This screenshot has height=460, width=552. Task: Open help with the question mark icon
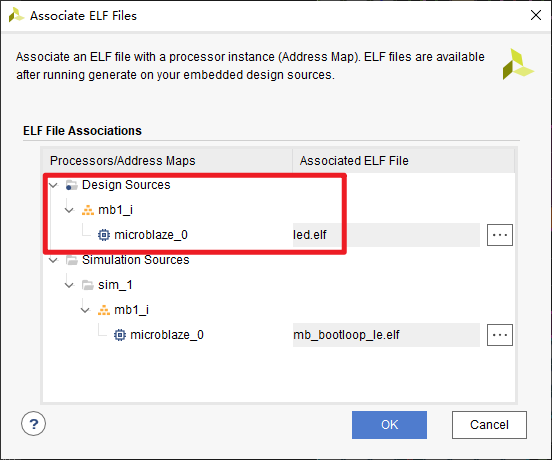(33, 424)
